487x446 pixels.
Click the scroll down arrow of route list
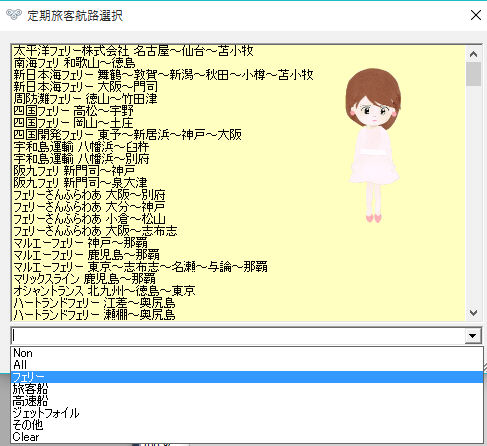coord(473,313)
